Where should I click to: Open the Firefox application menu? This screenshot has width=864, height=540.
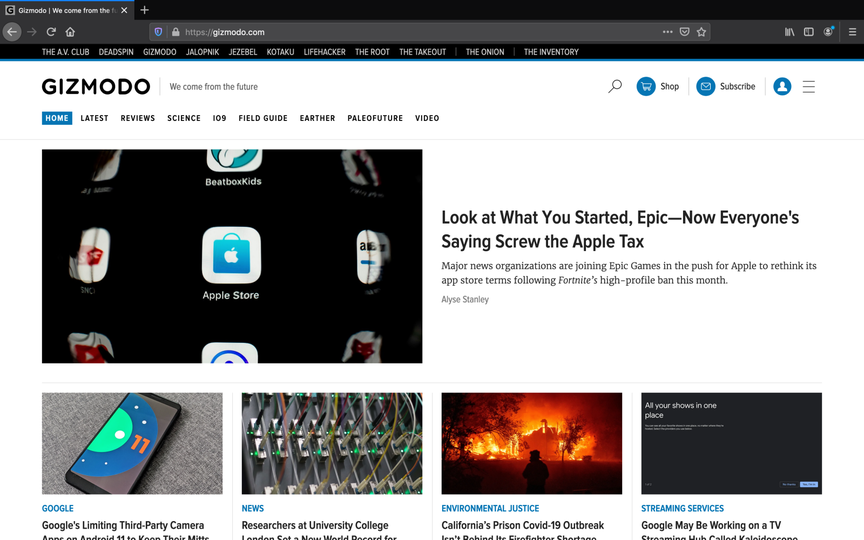click(x=852, y=32)
